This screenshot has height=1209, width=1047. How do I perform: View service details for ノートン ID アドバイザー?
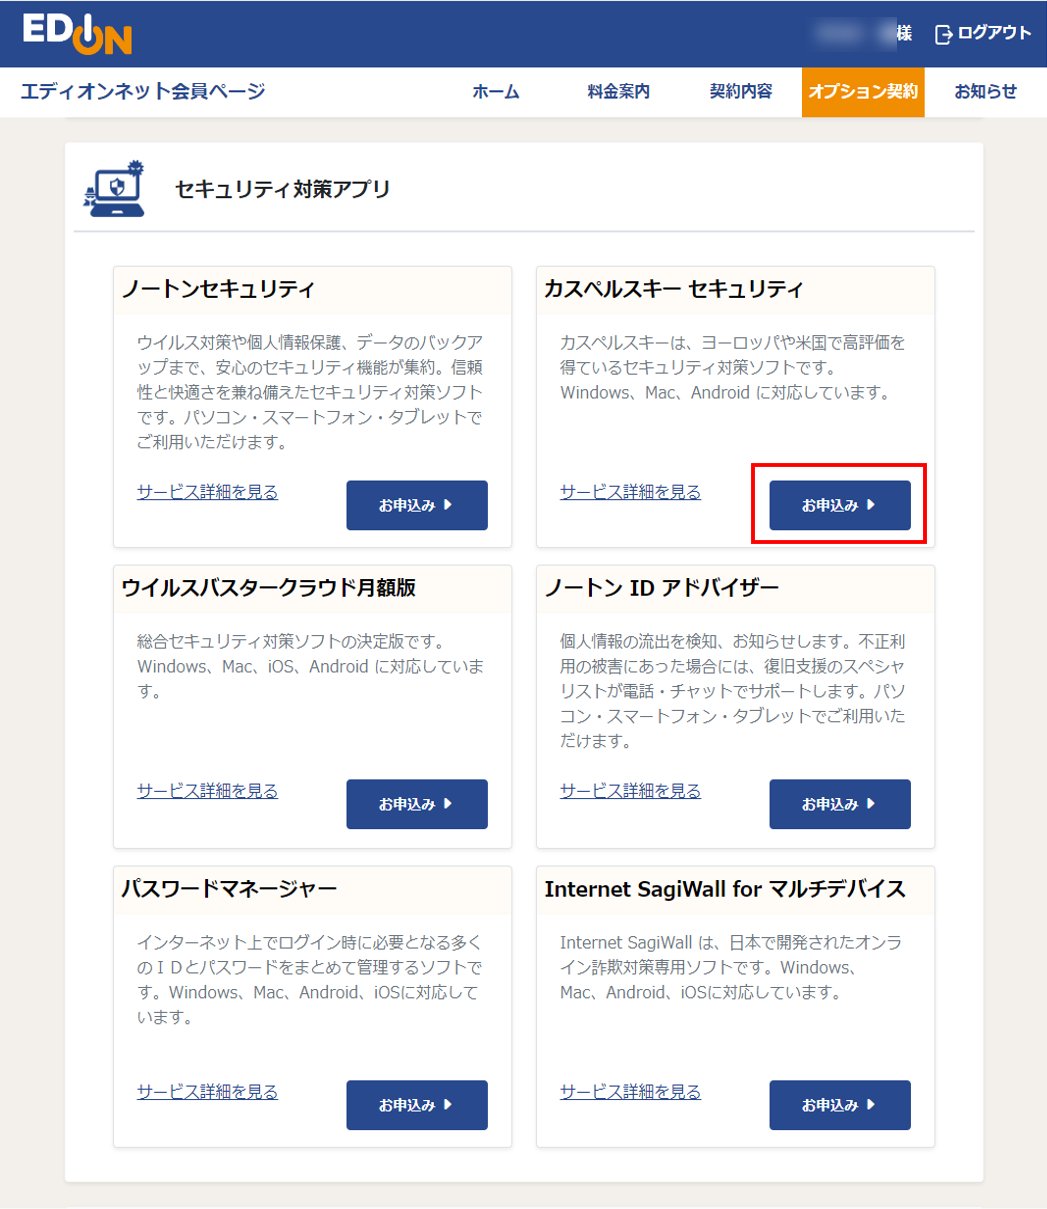click(x=630, y=791)
